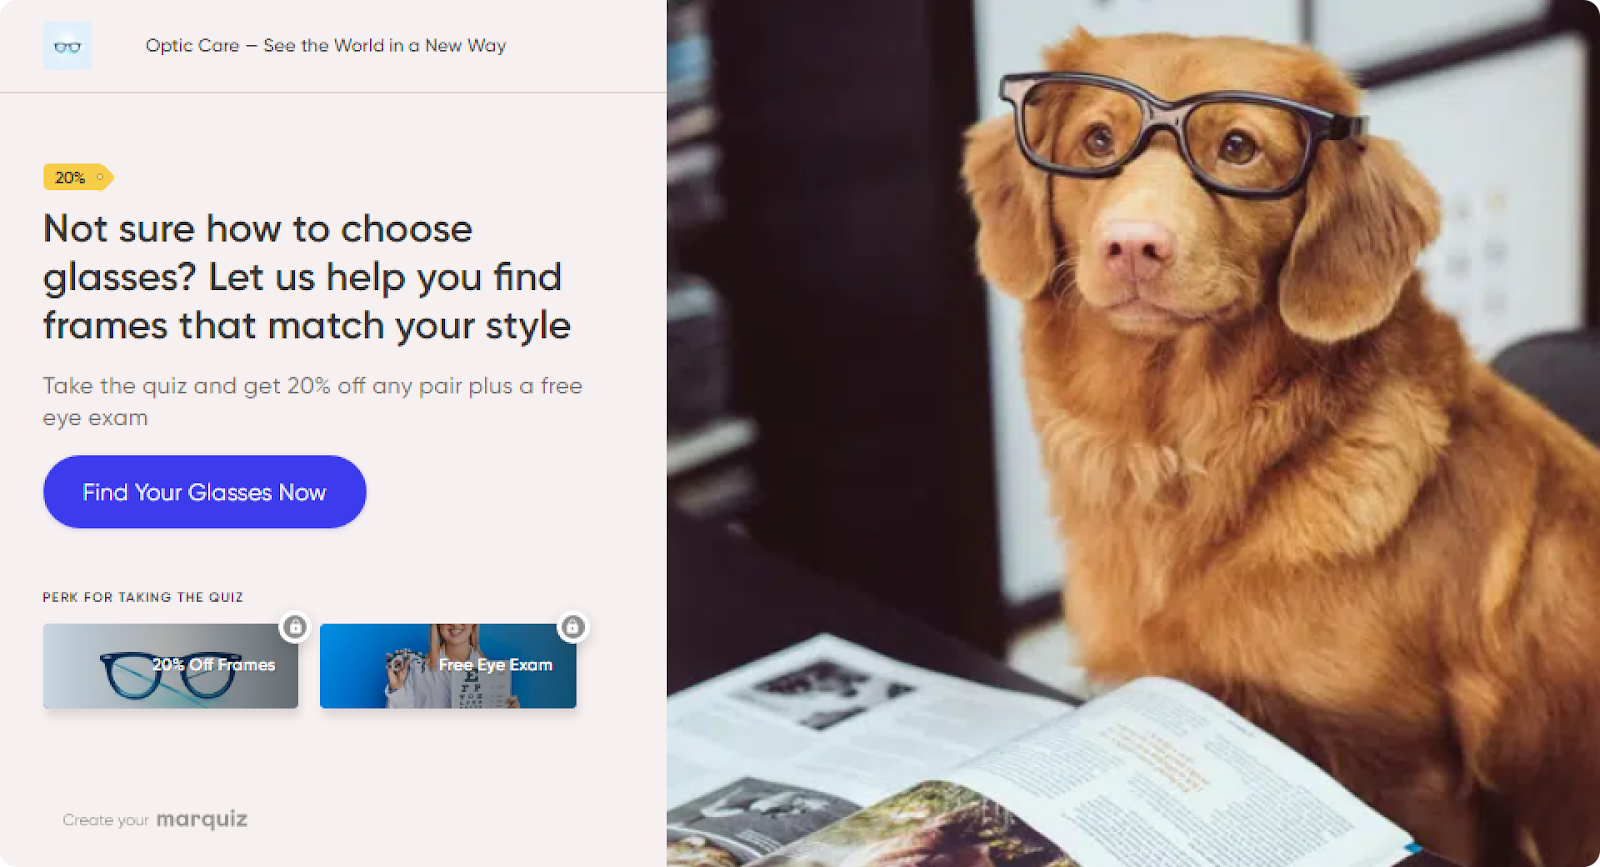Select the Free Eye Exam perk card

pyautogui.click(x=448, y=666)
